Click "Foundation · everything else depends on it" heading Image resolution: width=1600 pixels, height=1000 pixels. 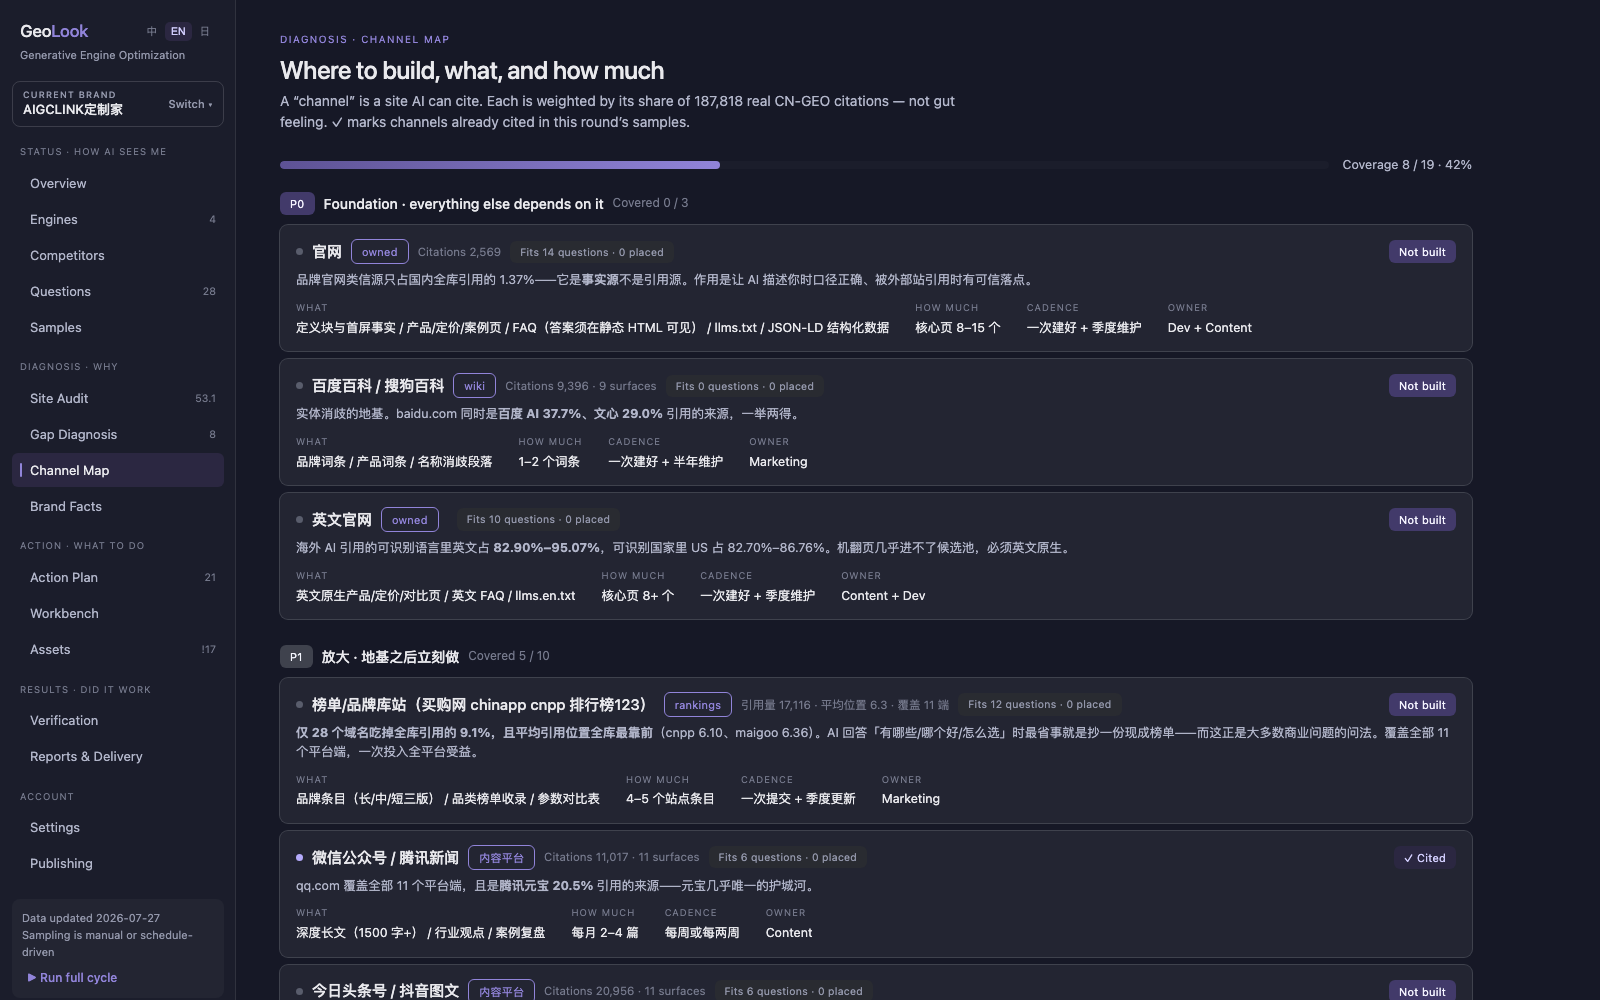pyautogui.click(x=463, y=204)
